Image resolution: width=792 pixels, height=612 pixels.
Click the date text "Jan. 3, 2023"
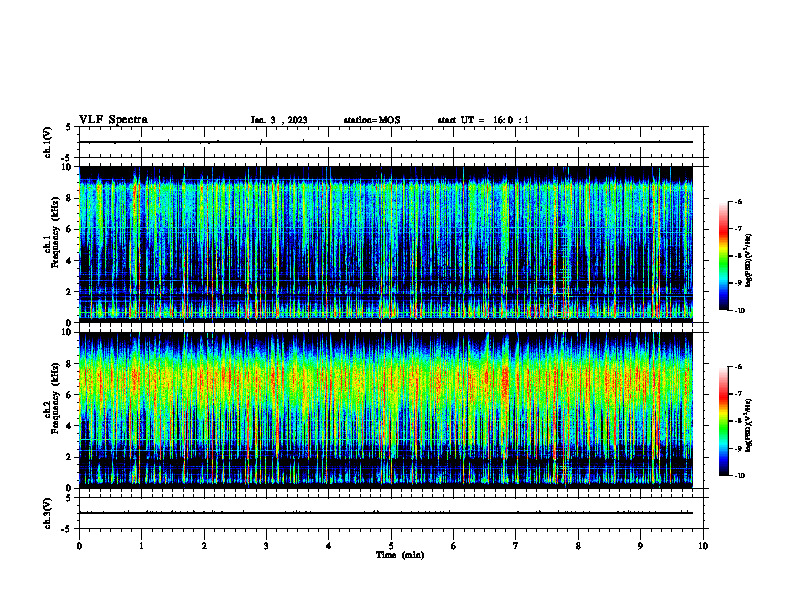[x=279, y=120]
